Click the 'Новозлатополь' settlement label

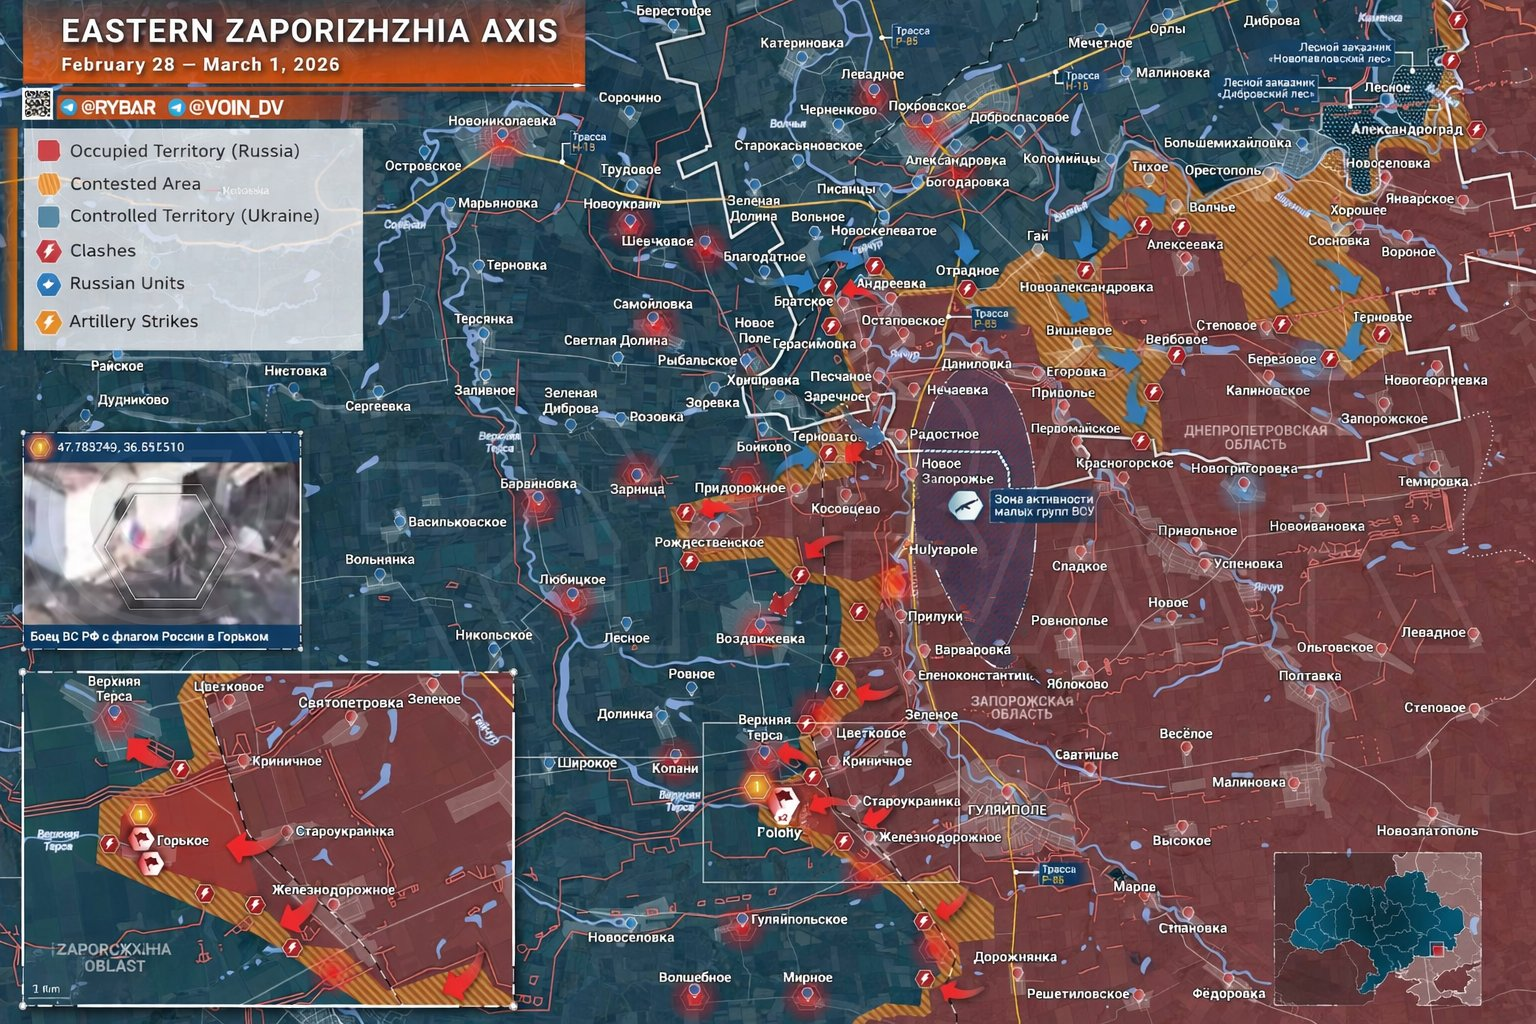coord(1427,831)
